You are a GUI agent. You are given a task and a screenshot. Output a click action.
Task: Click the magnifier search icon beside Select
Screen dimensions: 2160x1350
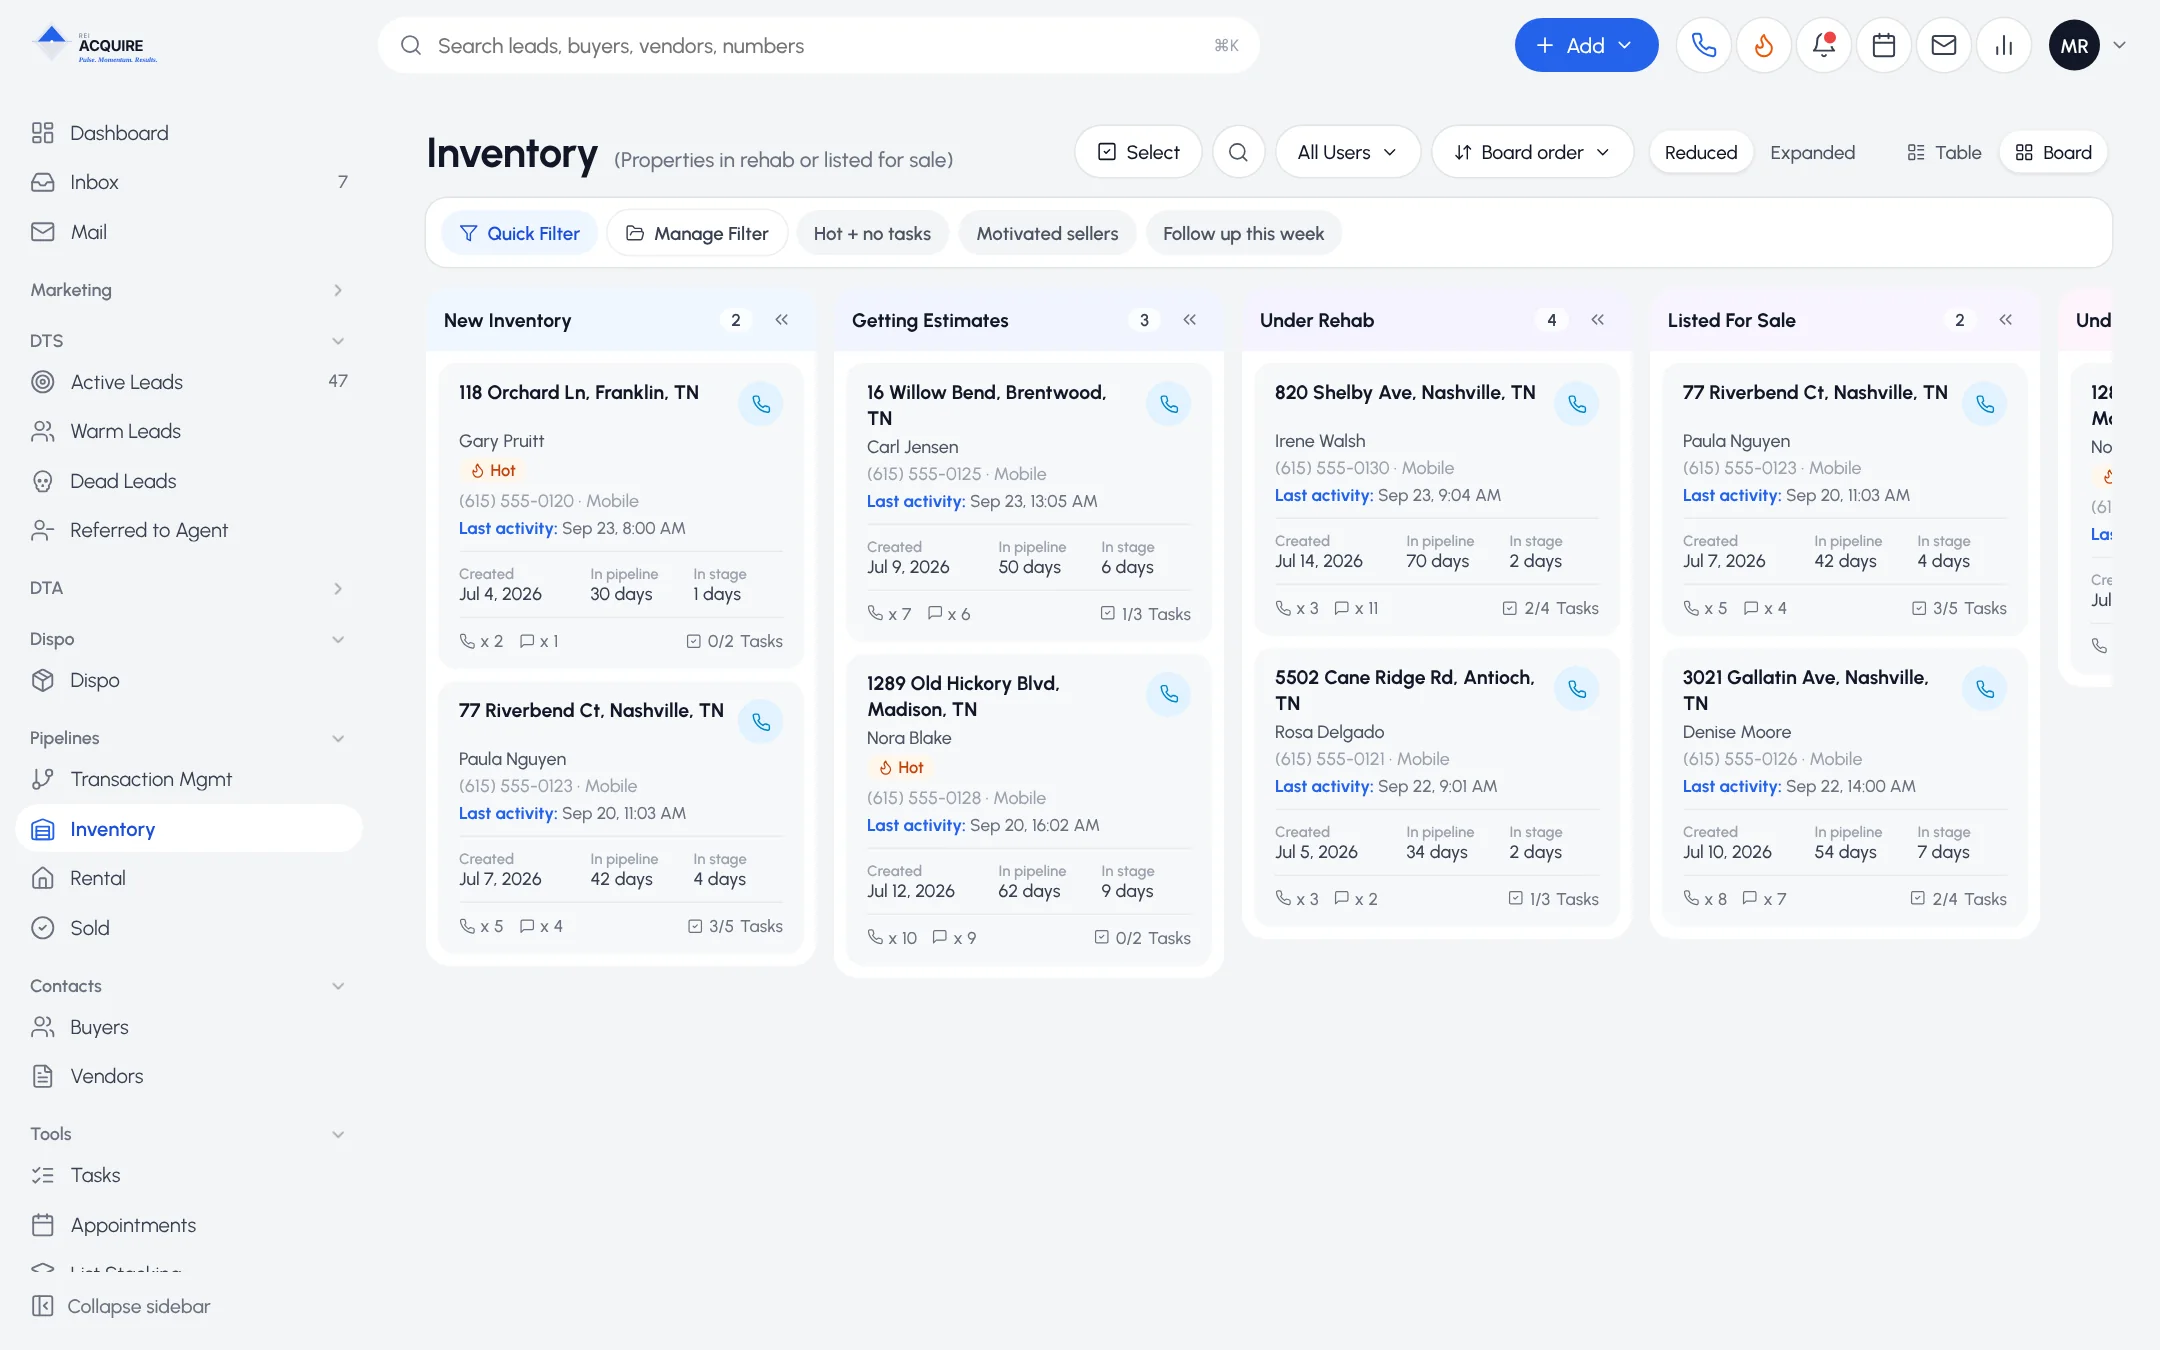coord(1238,152)
